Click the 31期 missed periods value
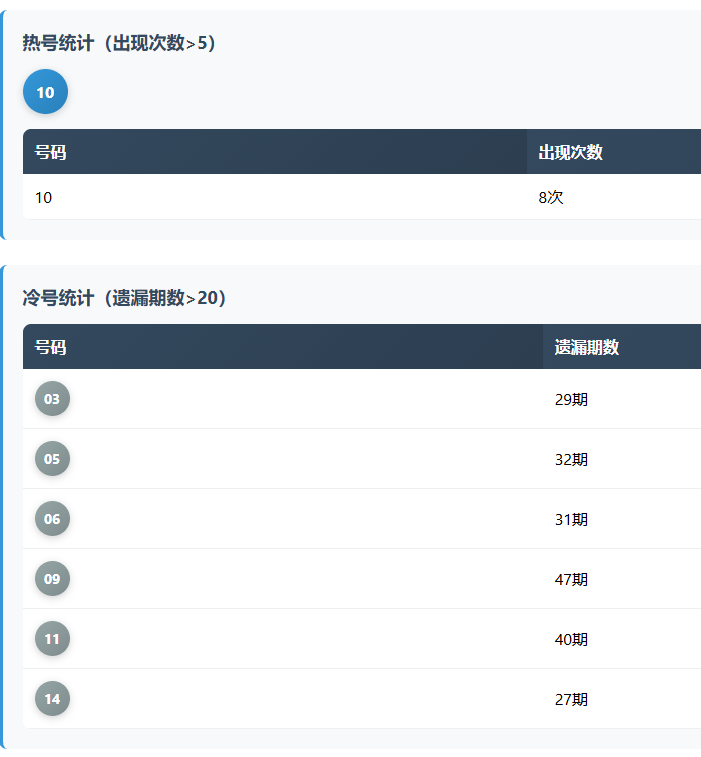This screenshot has width=701, height=757. [571, 520]
